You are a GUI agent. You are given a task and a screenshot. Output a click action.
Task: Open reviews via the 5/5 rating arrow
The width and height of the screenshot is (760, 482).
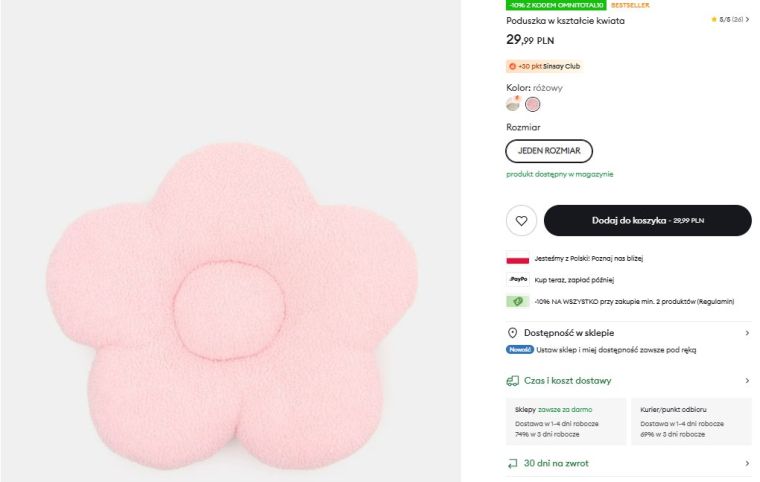[x=747, y=19]
